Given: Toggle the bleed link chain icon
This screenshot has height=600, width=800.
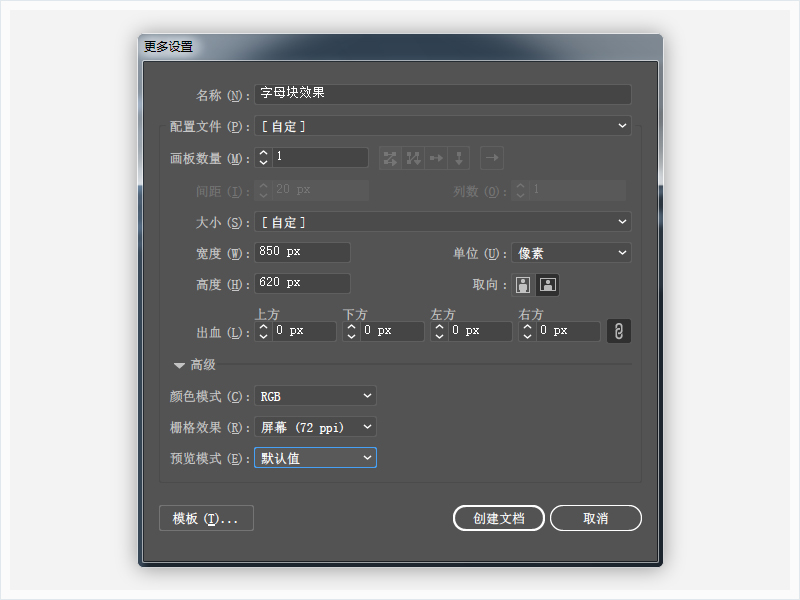Looking at the screenshot, I should point(619,331).
